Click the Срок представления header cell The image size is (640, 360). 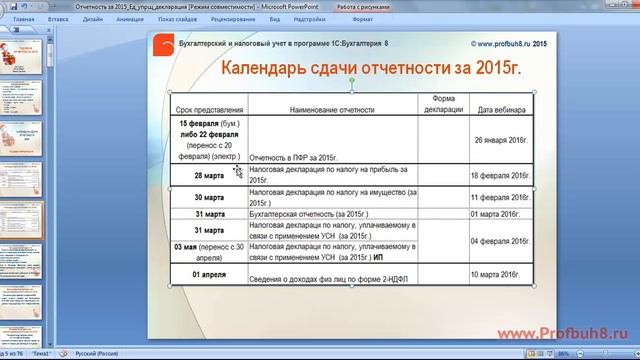tap(209, 104)
